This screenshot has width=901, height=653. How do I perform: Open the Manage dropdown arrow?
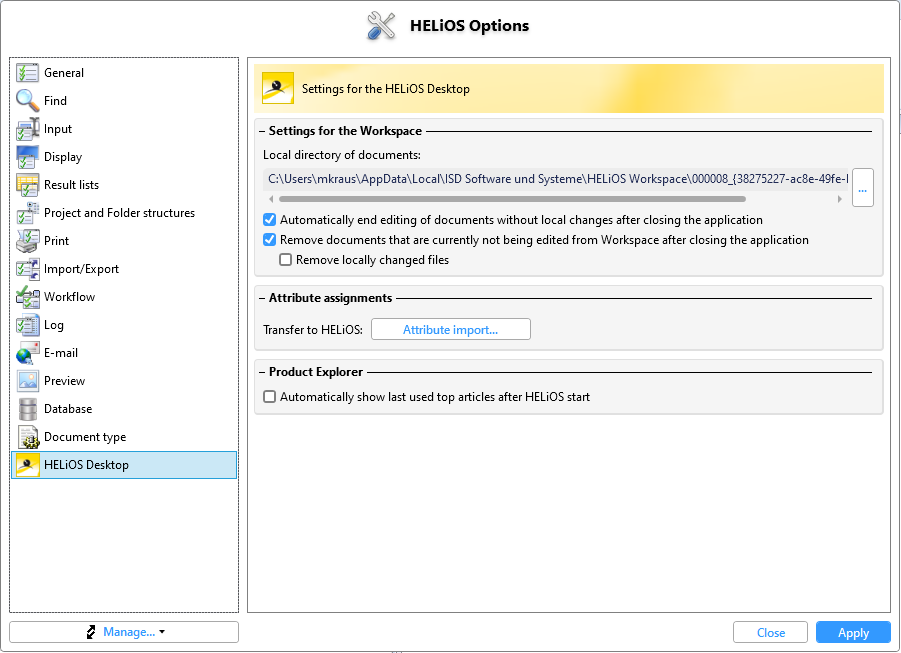[162, 632]
